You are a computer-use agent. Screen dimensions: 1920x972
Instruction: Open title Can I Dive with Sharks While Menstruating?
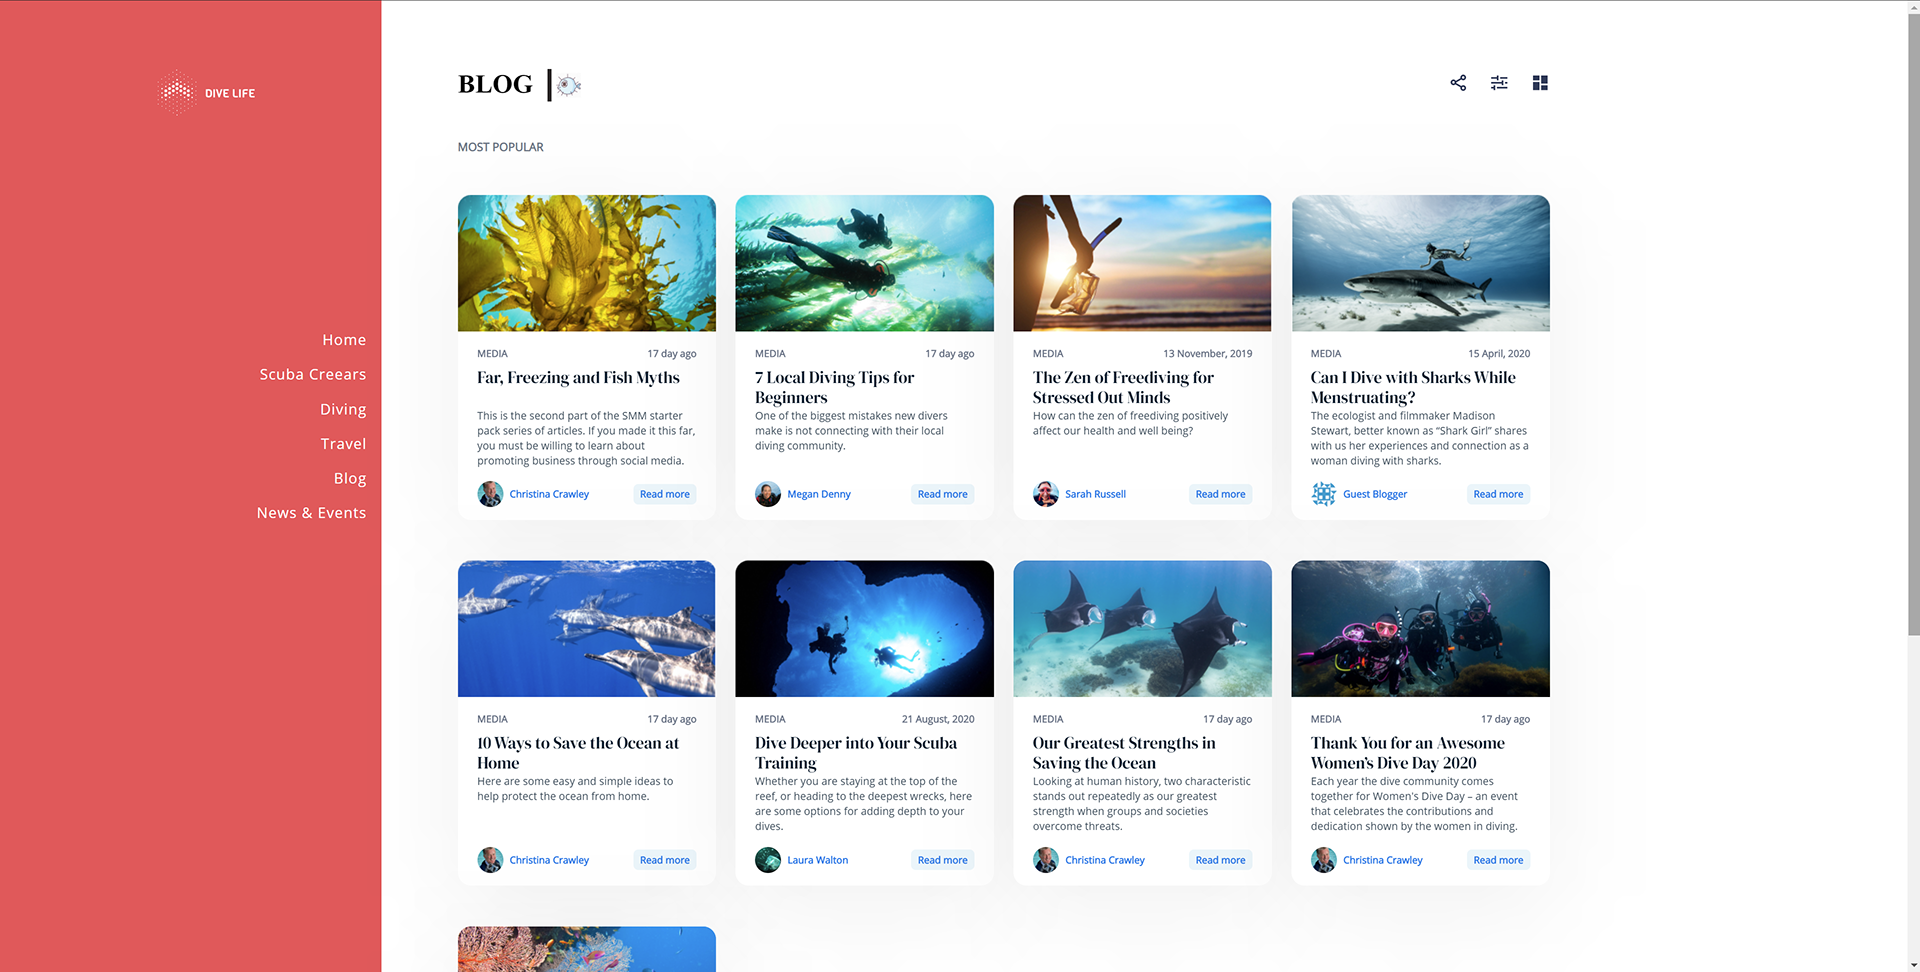tap(1413, 387)
